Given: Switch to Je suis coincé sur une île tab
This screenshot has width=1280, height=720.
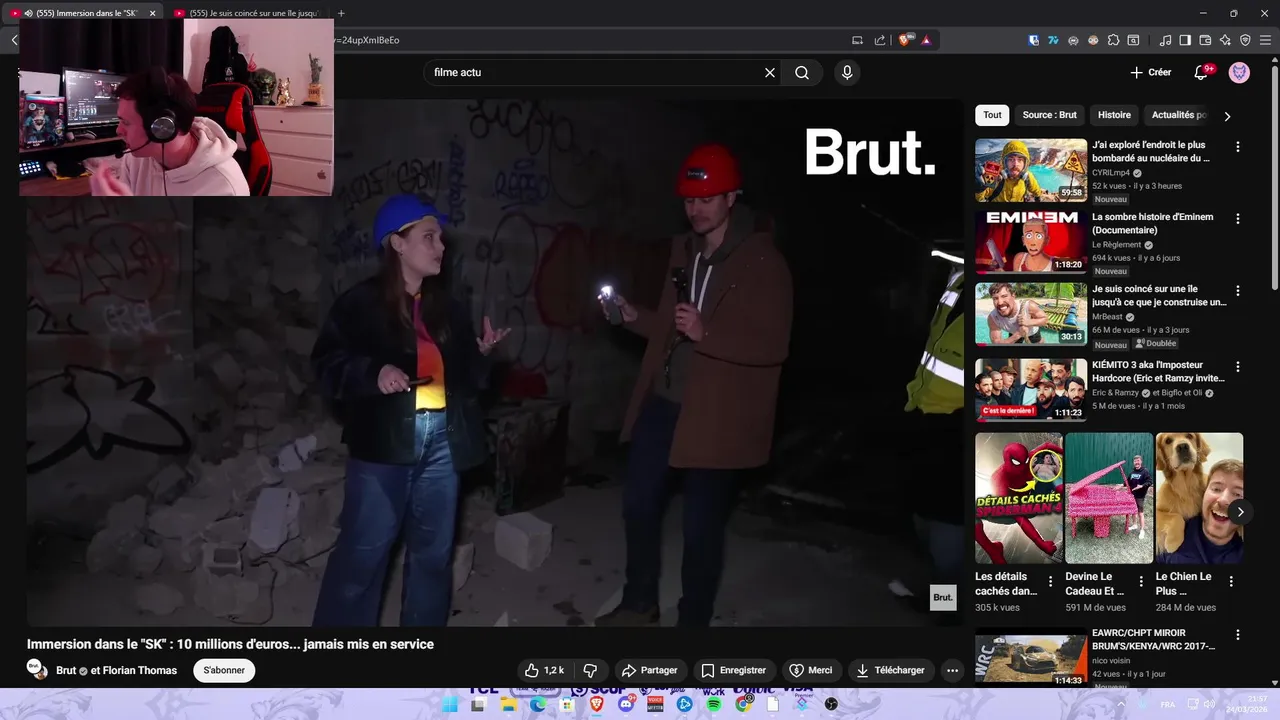Looking at the screenshot, I should pos(246,13).
